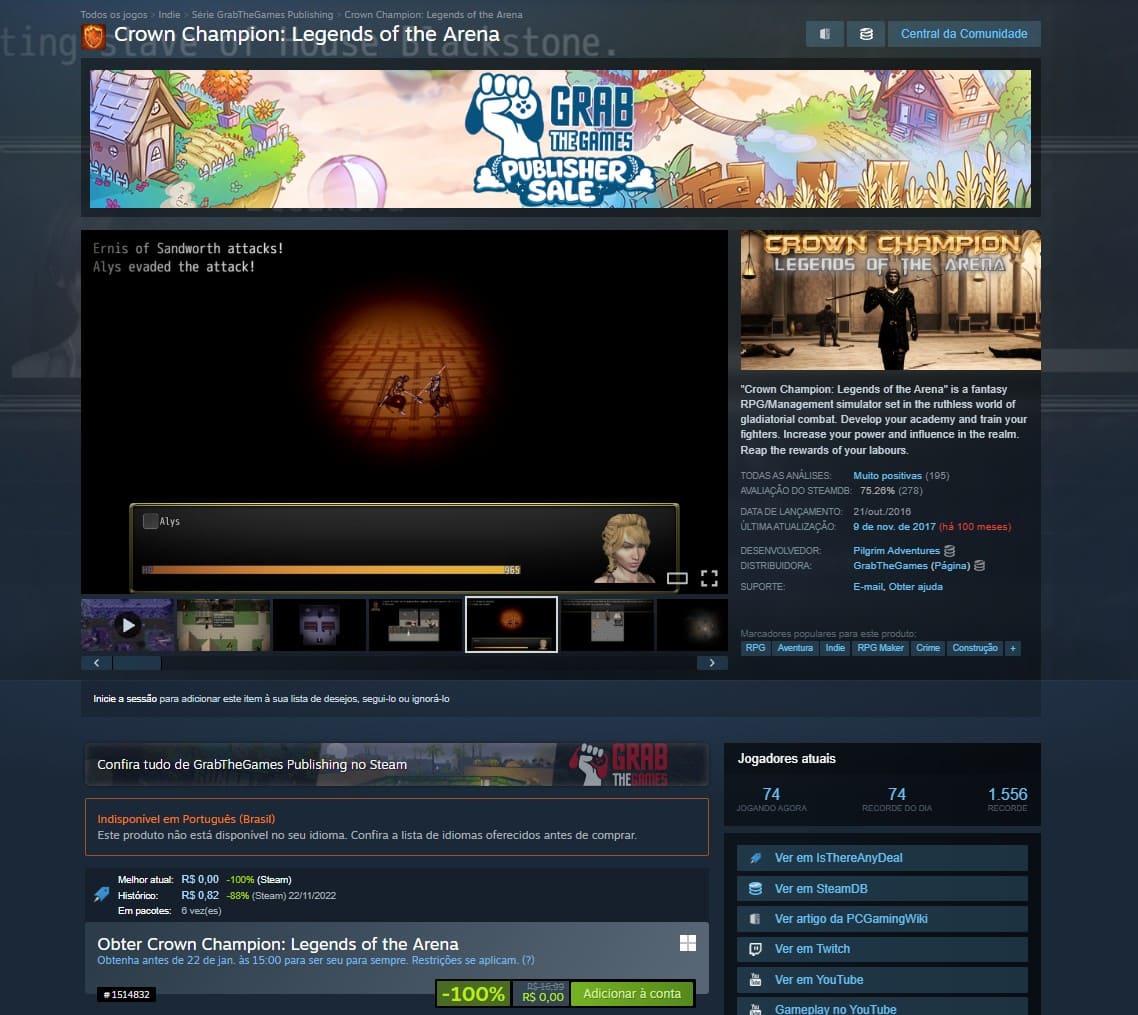This screenshot has height=1015, width=1138.
Task: Click the IsThereAnyDeal rocket icon near price history
Action: [x=102, y=894]
